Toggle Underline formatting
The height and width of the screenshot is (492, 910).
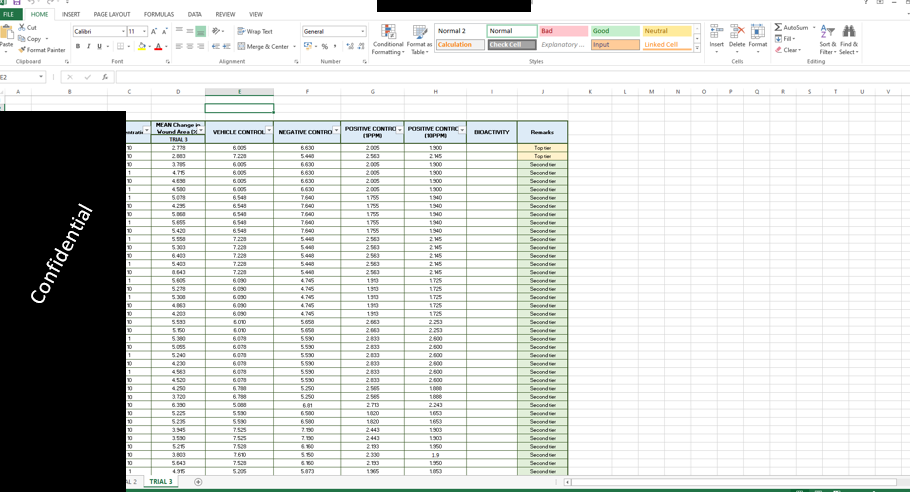(99, 46)
